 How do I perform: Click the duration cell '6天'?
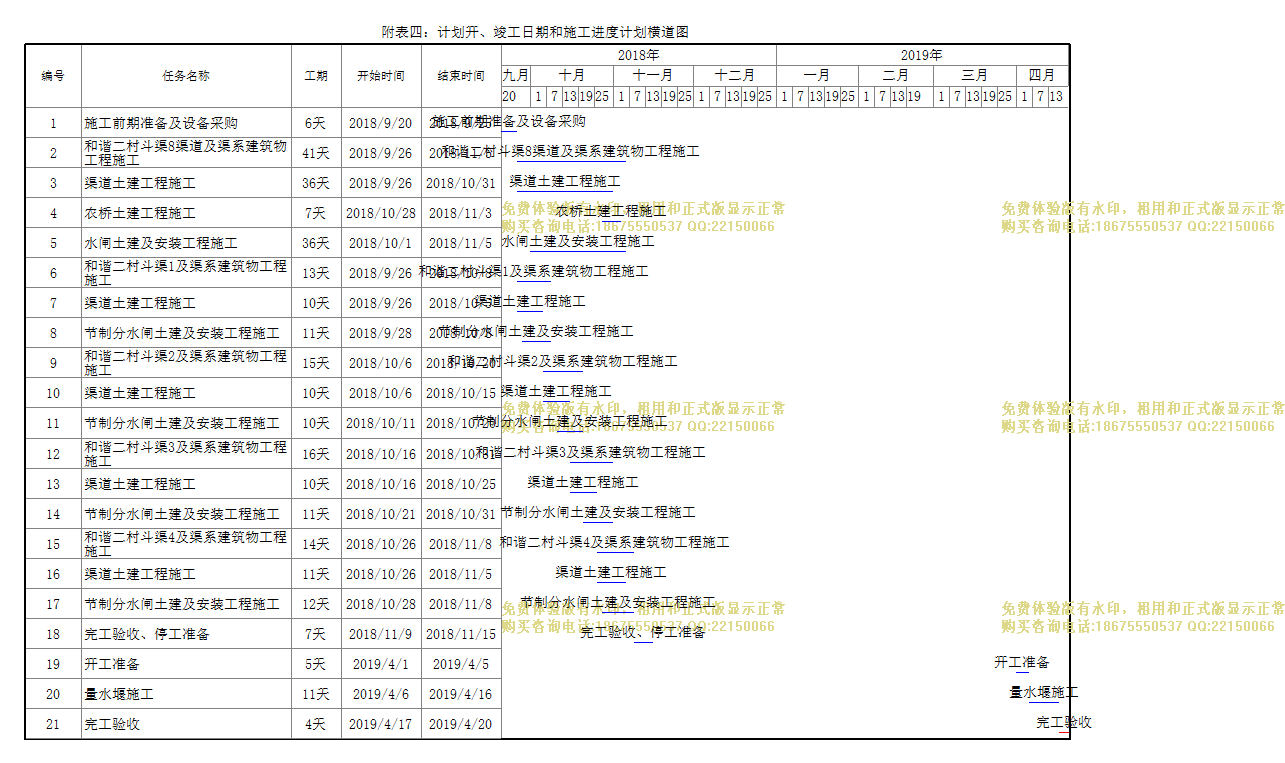[x=316, y=123]
